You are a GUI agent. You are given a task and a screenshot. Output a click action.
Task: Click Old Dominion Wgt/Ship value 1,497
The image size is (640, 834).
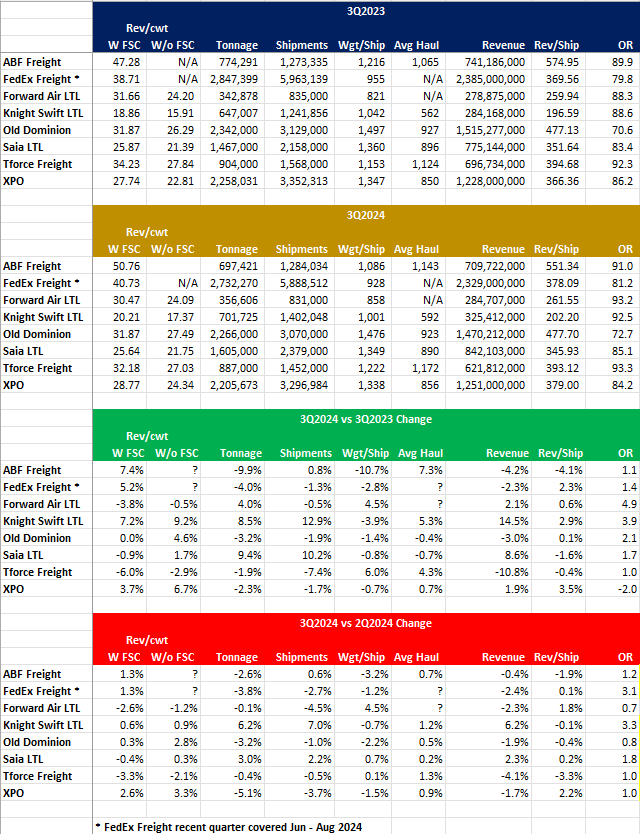pos(371,130)
